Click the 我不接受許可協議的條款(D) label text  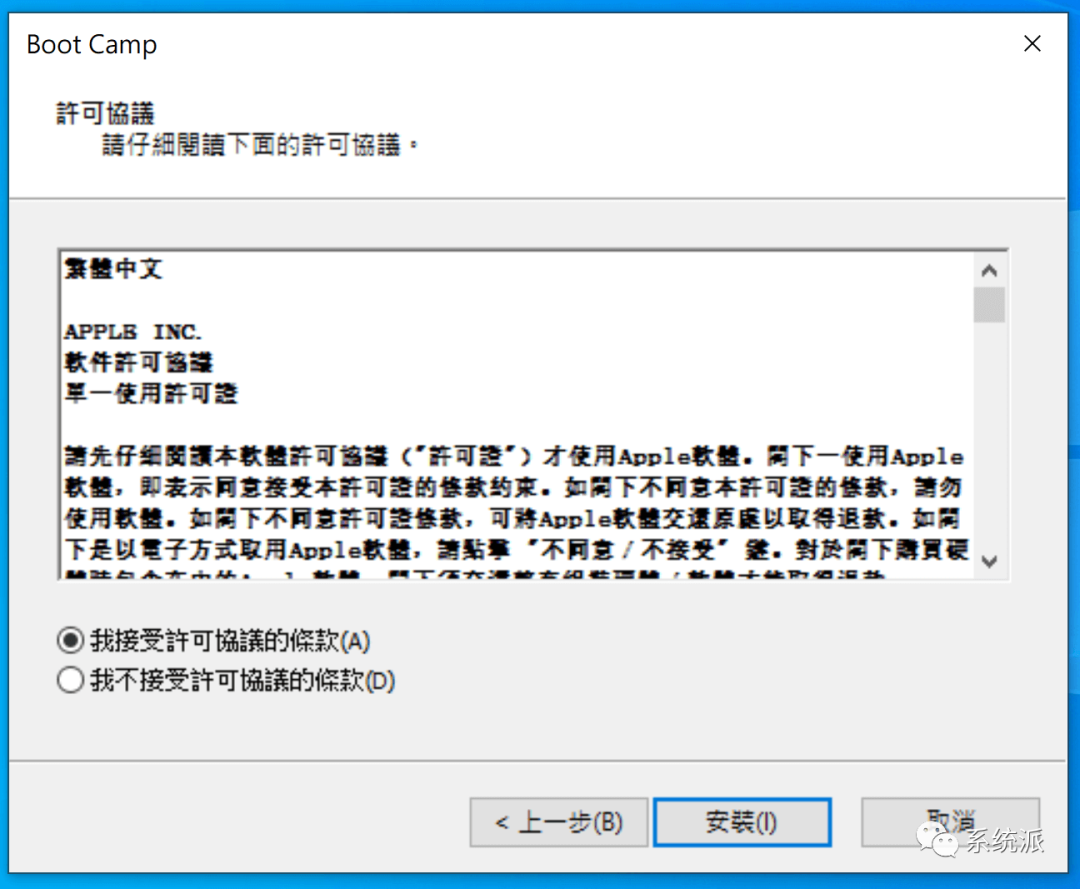[x=242, y=681]
